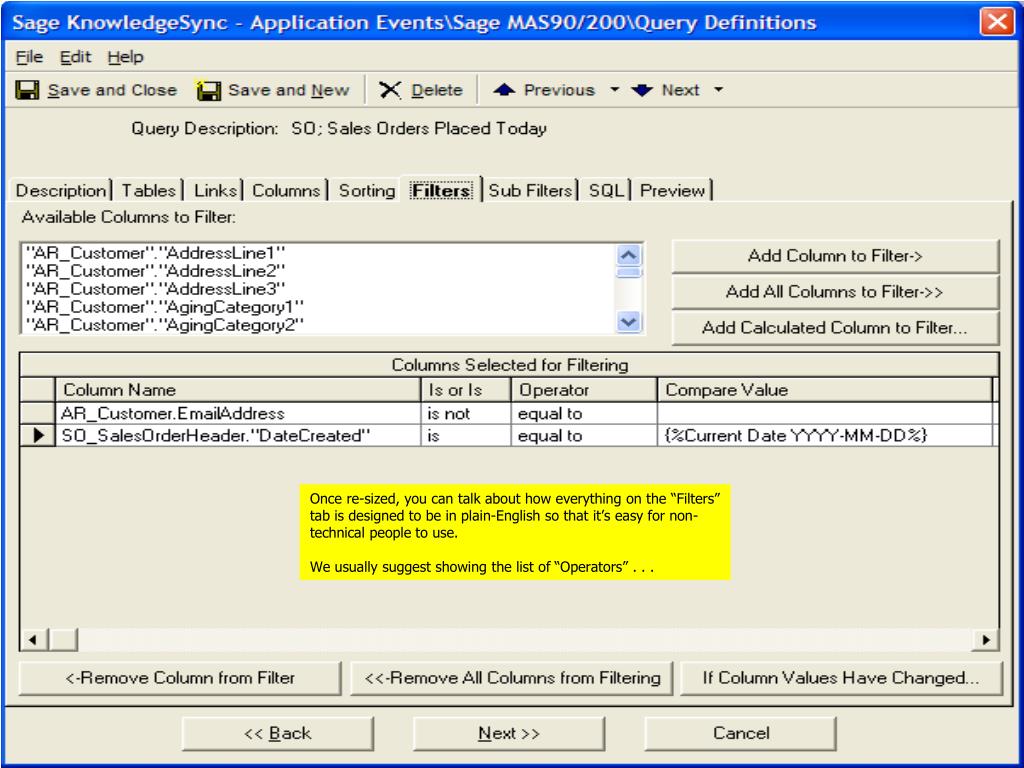Click the Cancel button
Image resolution: width=1024 pixels, height=768 pixels.
(741, 733)
